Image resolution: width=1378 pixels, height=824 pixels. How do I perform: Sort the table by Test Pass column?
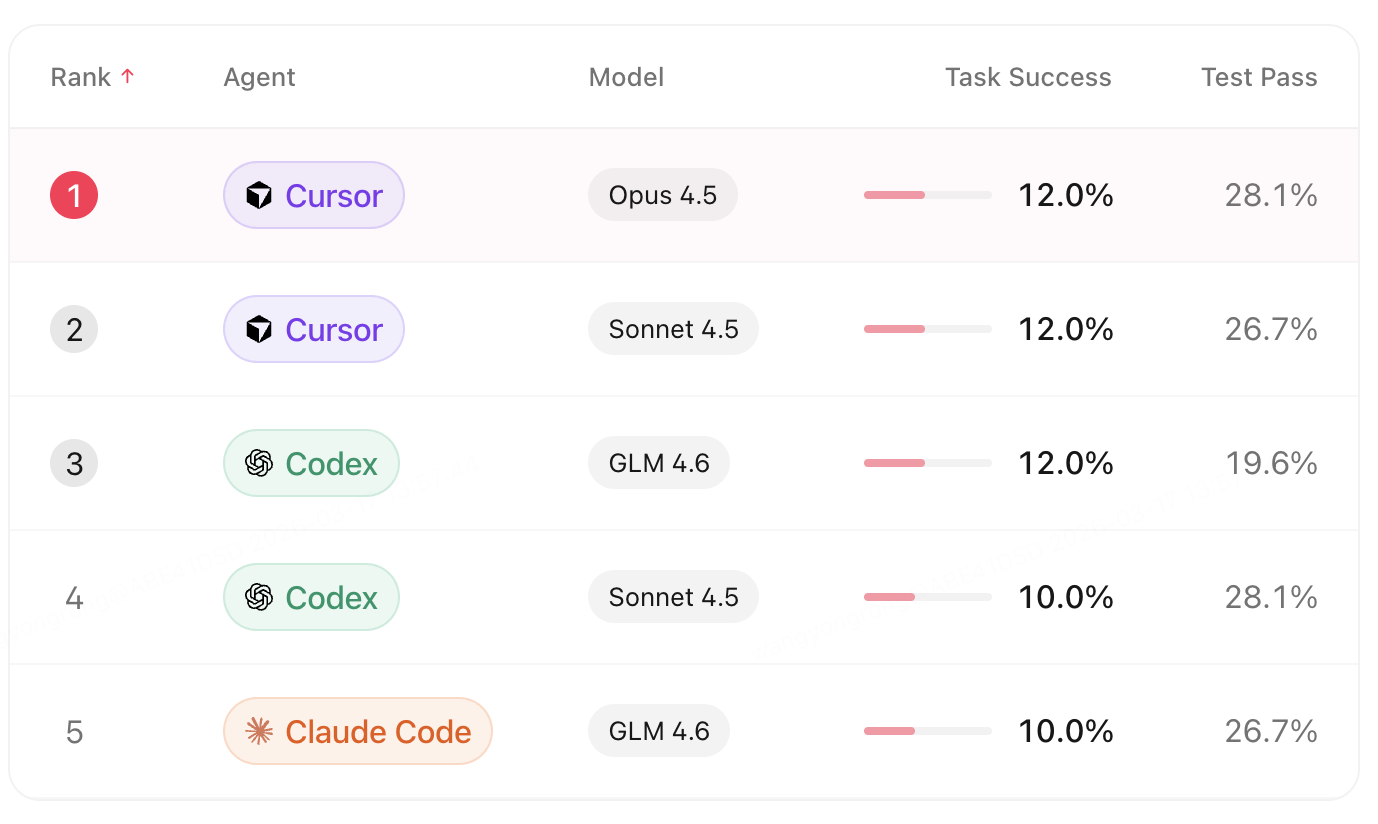point(1259,77)
